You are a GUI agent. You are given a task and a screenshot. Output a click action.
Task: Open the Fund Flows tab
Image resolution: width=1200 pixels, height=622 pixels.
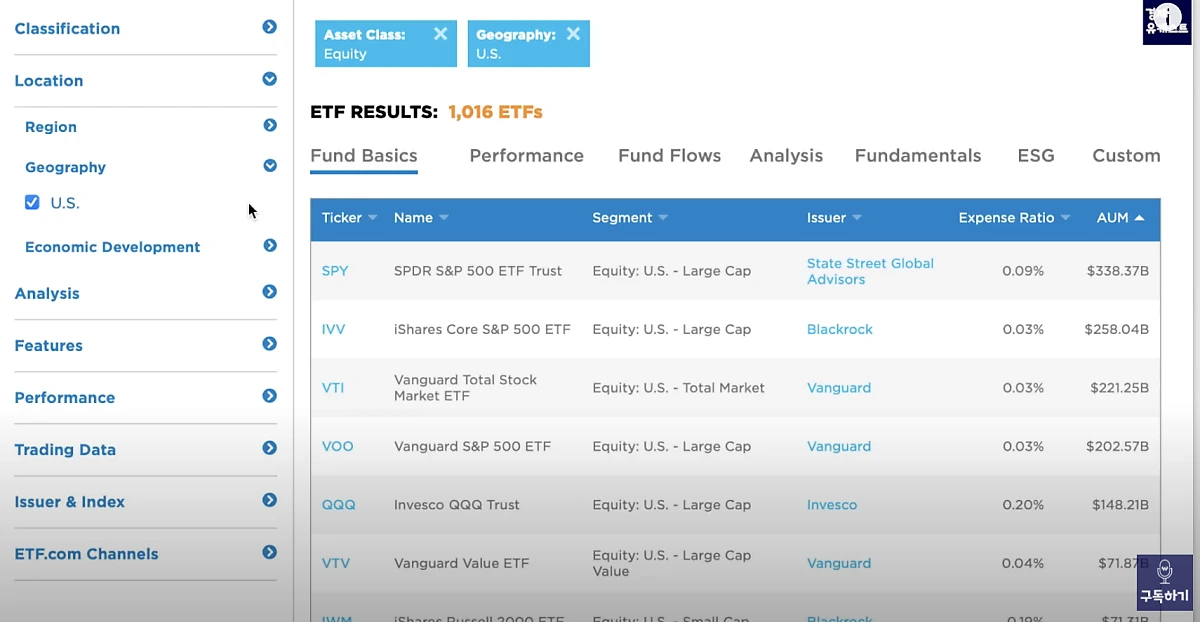coord(669,156)
